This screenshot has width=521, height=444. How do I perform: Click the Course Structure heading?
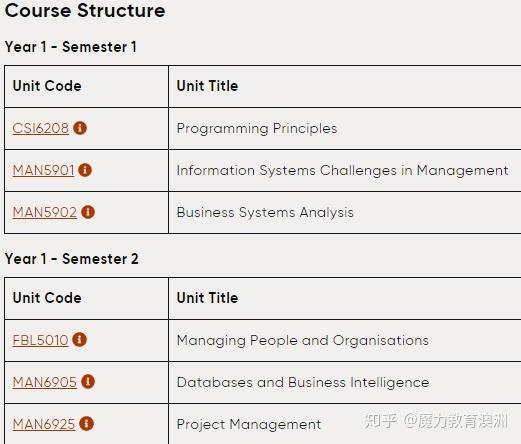(85, 10)
